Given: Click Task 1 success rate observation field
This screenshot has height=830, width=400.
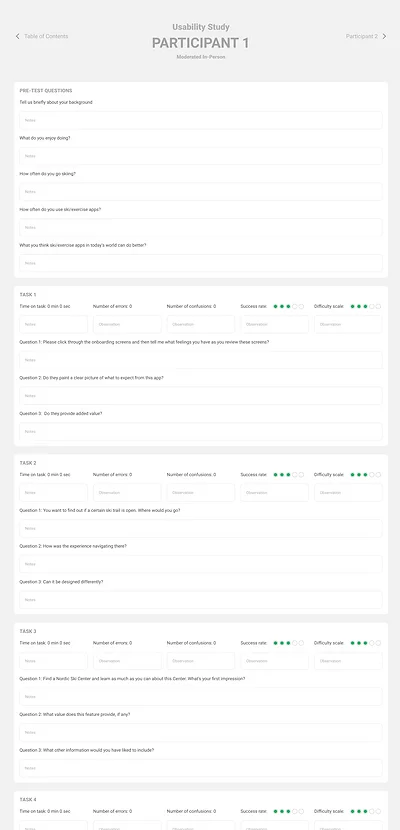Looking at the screenshot, I should click(275, 324).
